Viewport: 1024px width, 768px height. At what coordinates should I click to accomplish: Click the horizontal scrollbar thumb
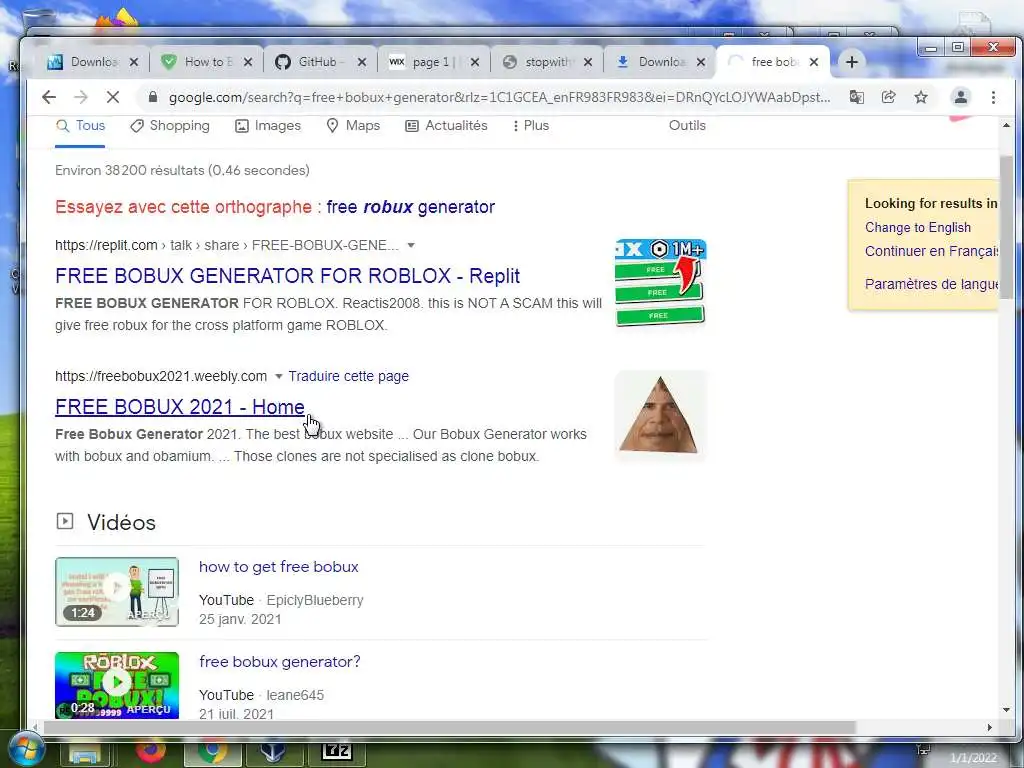(449, 728)
